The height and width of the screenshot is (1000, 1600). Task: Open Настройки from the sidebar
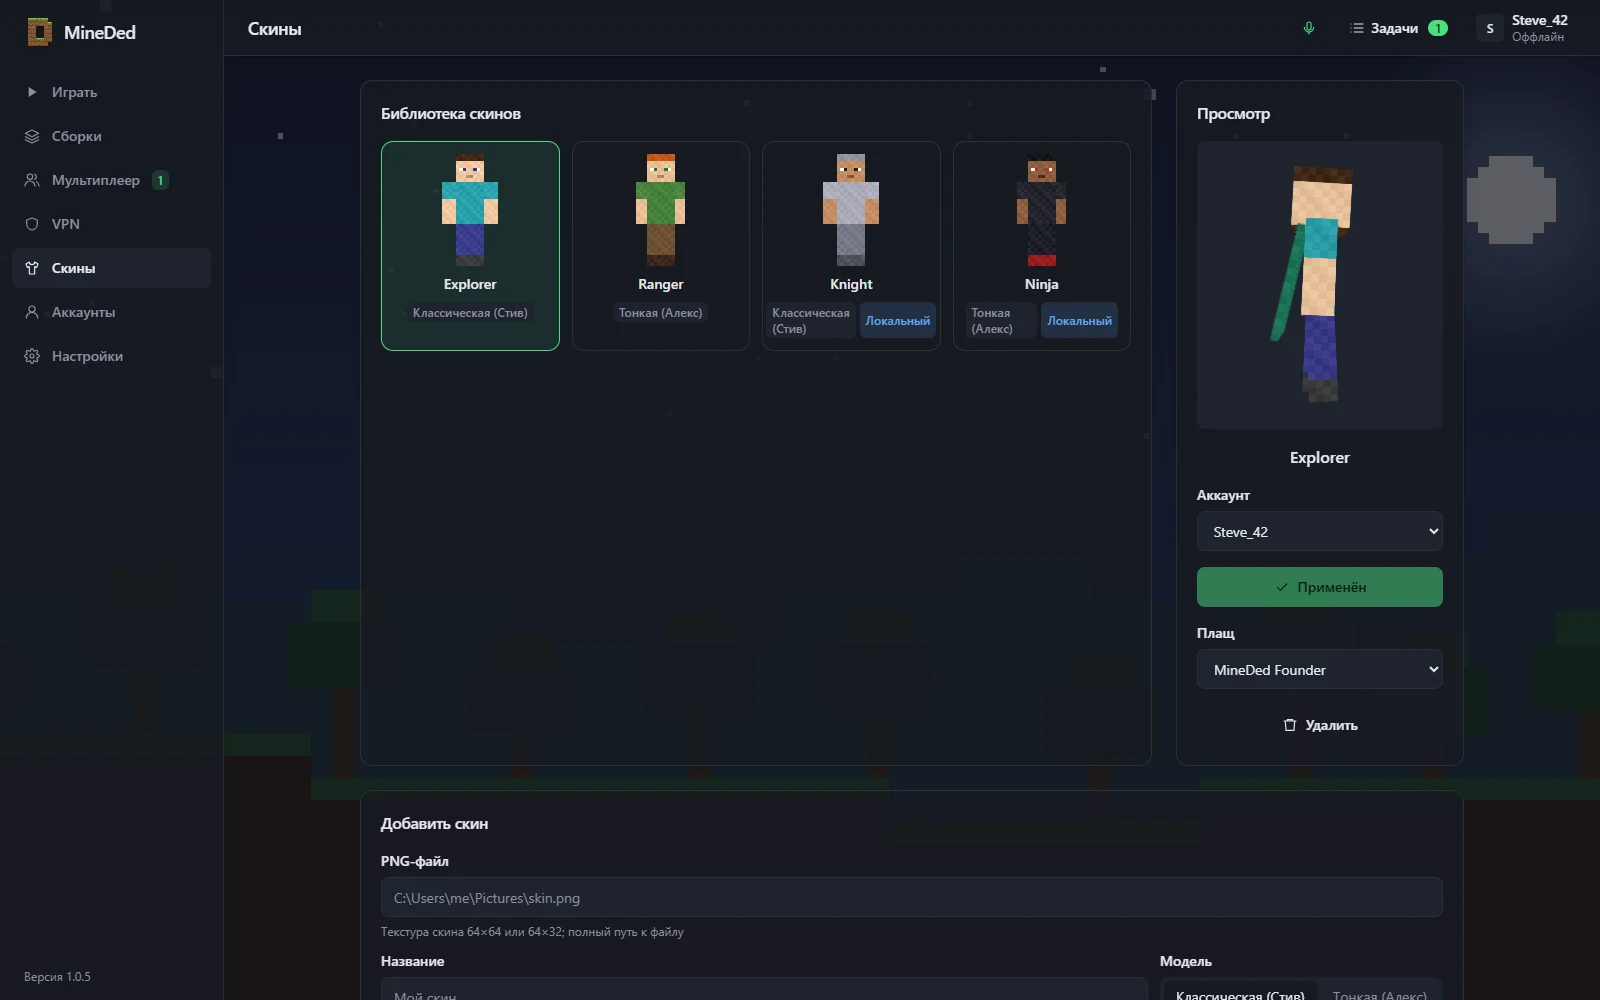[111, 356]
